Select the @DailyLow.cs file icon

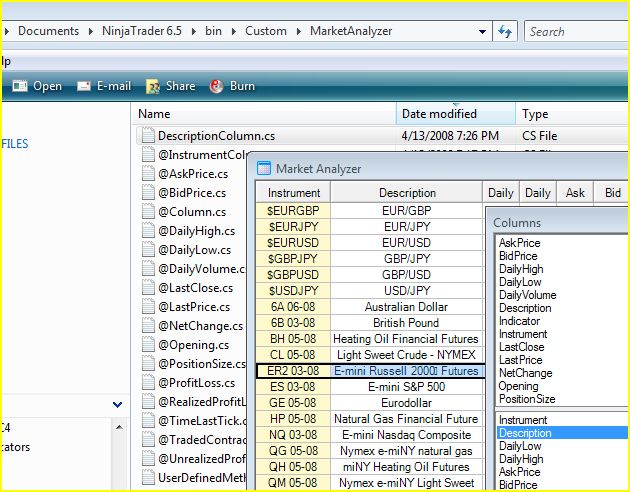coord(148,249)
